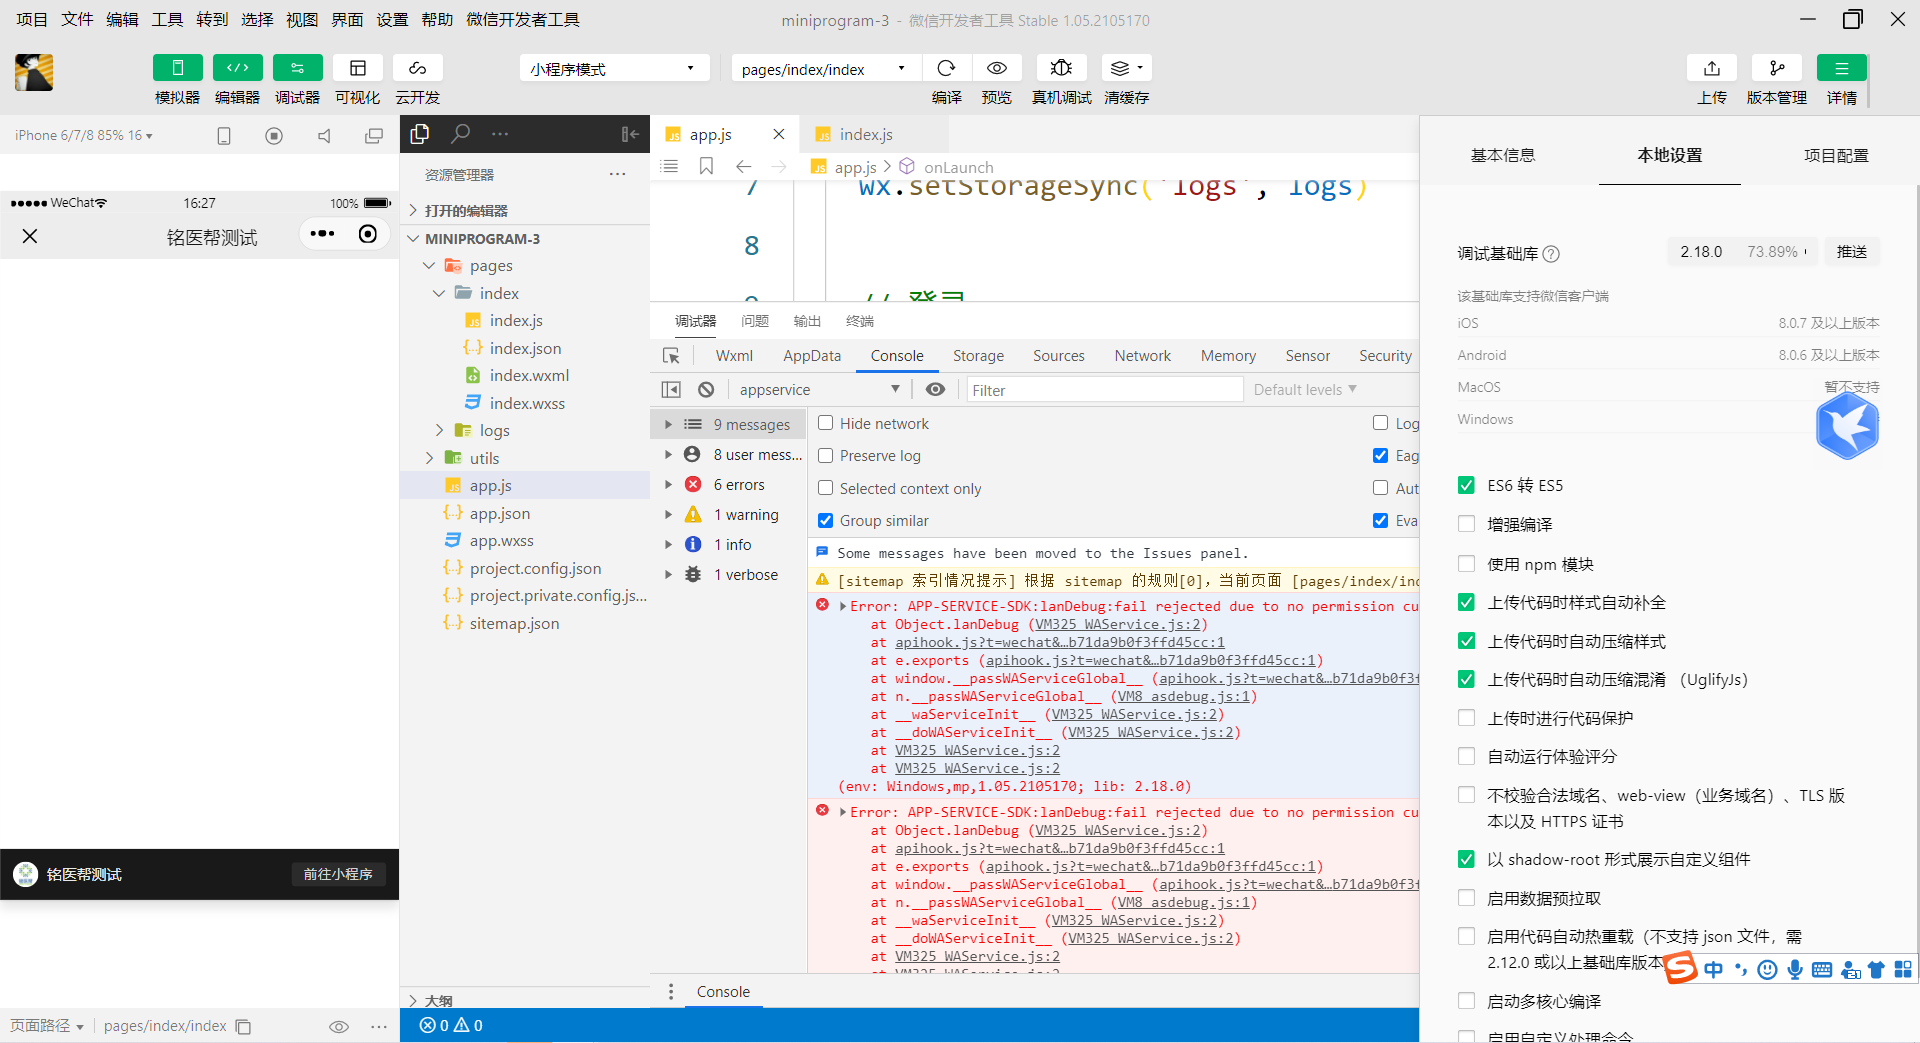This screenshot has height=1043, width=1920.
Task: Switch to the 基本信息 tab
Action: pos(1502,155)
